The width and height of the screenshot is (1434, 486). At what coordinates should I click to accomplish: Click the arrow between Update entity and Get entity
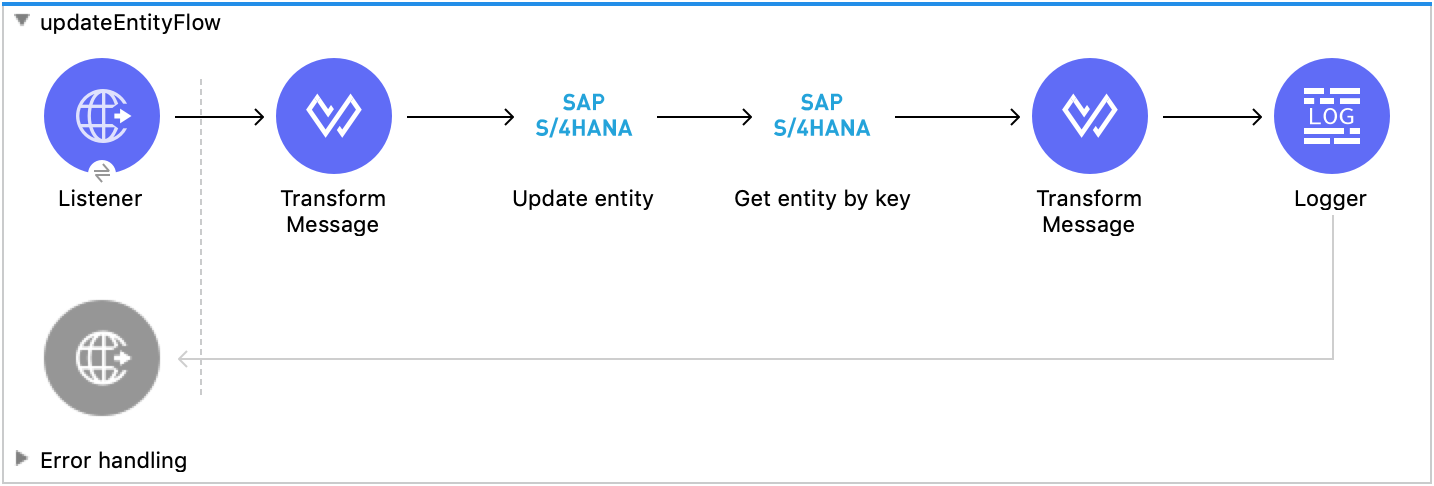pos(704,117)
